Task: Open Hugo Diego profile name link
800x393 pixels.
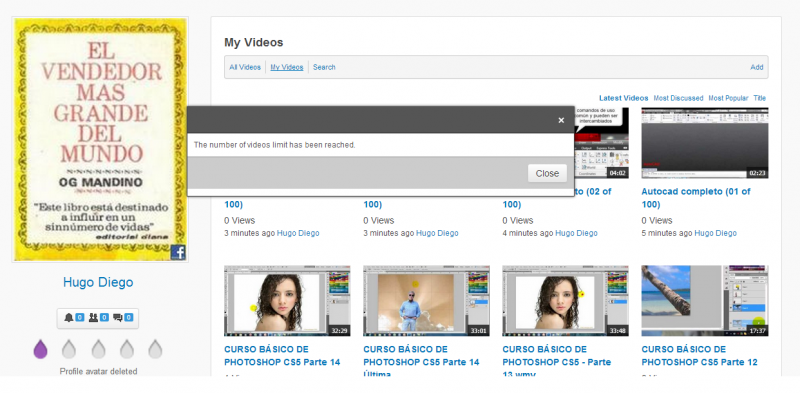Action: click(98, 282)
